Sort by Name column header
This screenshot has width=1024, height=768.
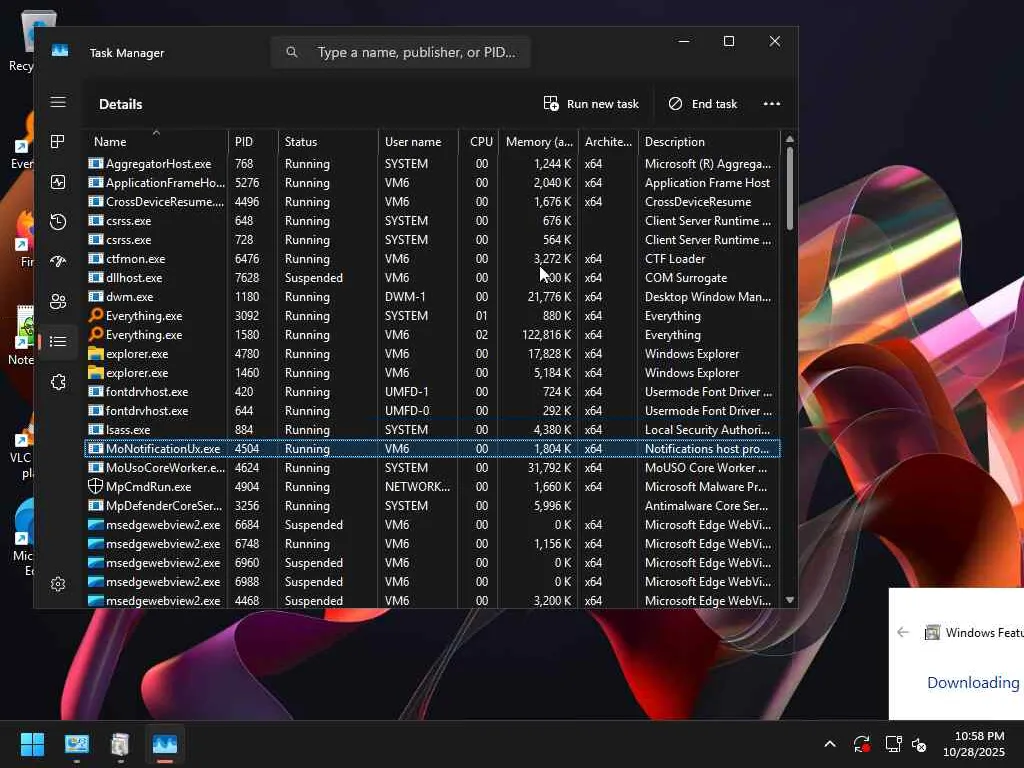click(x=155, y=142)
